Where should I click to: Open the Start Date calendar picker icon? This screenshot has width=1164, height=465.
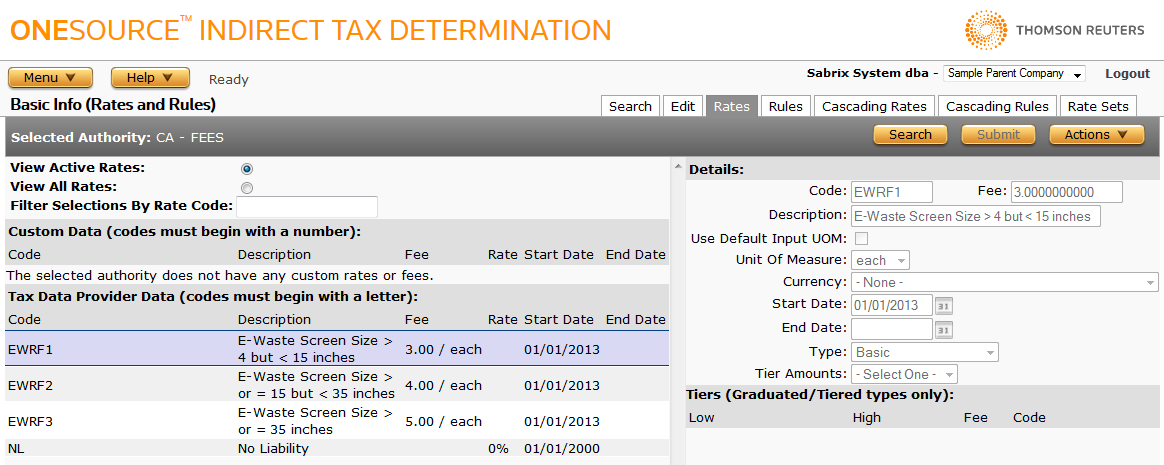tap(944, 305)
